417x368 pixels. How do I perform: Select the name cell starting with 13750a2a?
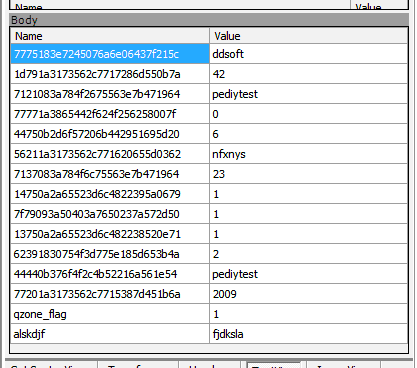[110, 234]
